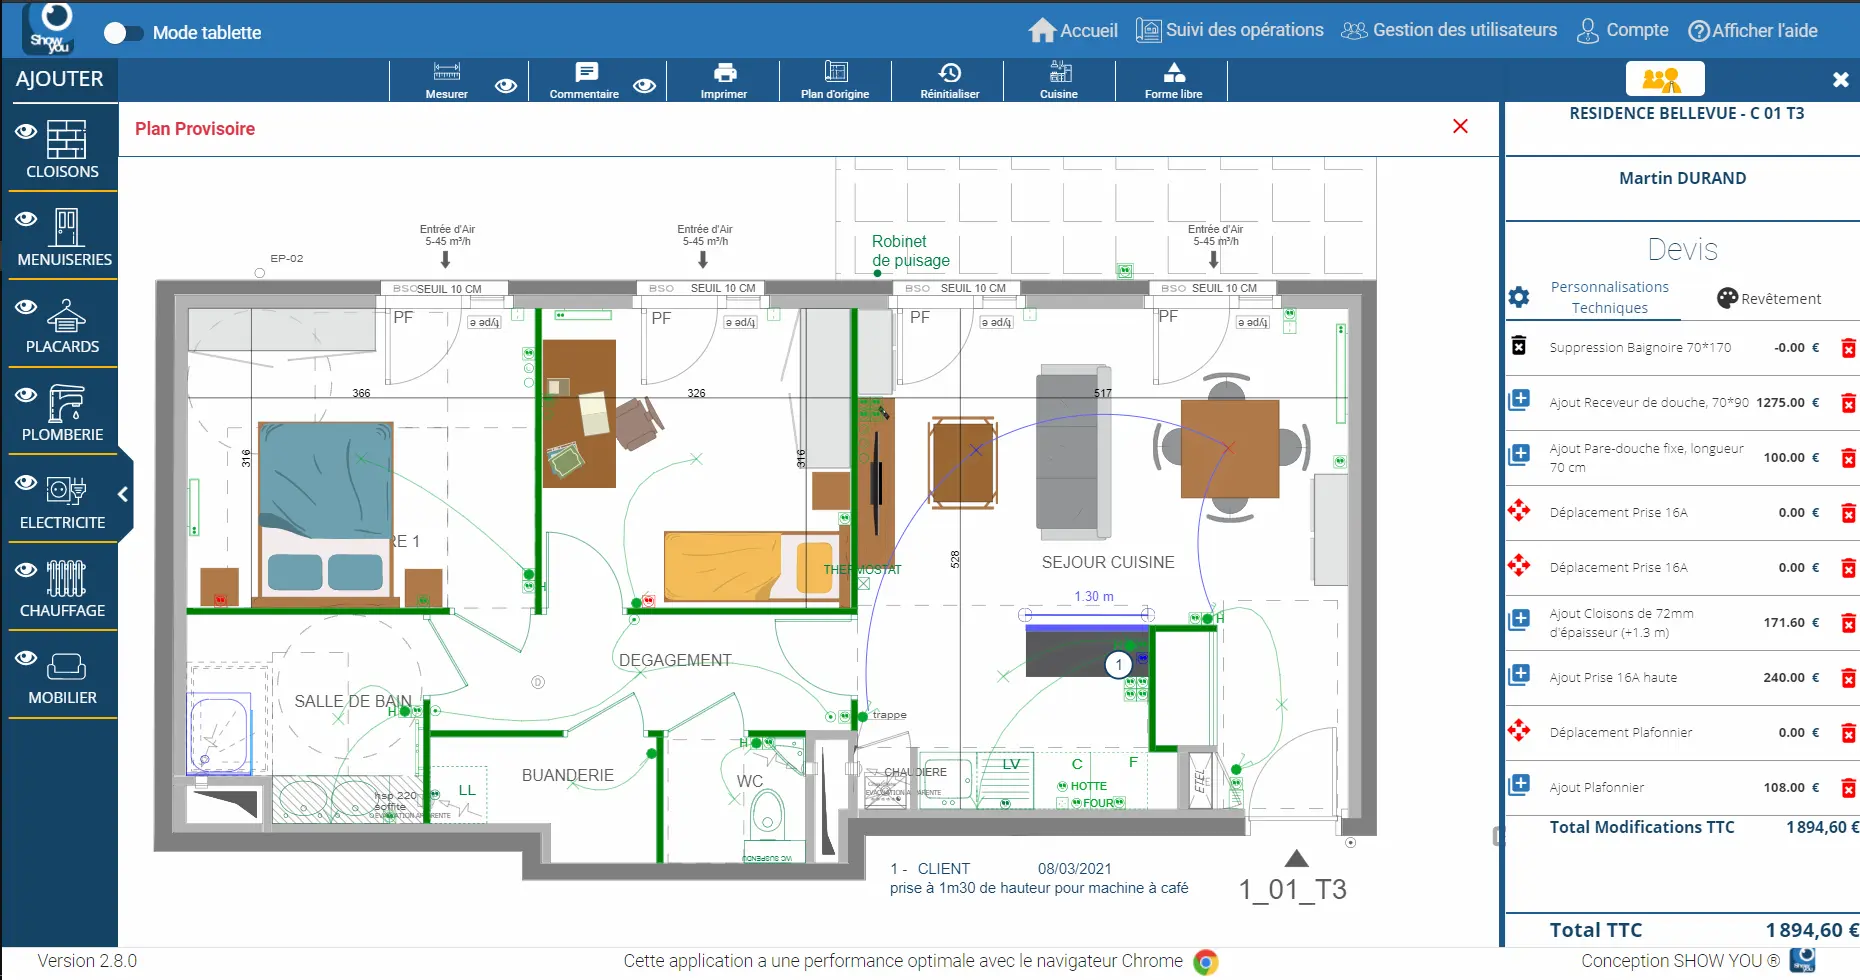Toggle visibility eye next to Commentaire
The height and width of the screenshot is (980, 1860).
645,86
